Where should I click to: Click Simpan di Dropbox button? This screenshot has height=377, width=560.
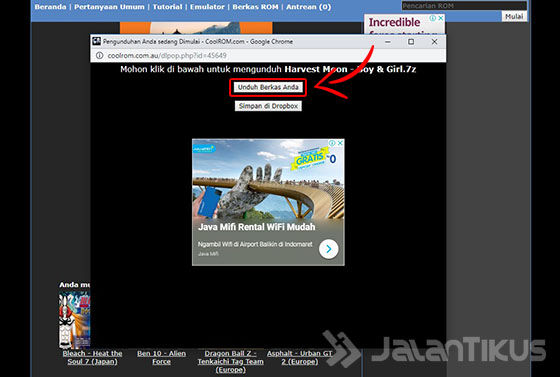pos(268,106)
